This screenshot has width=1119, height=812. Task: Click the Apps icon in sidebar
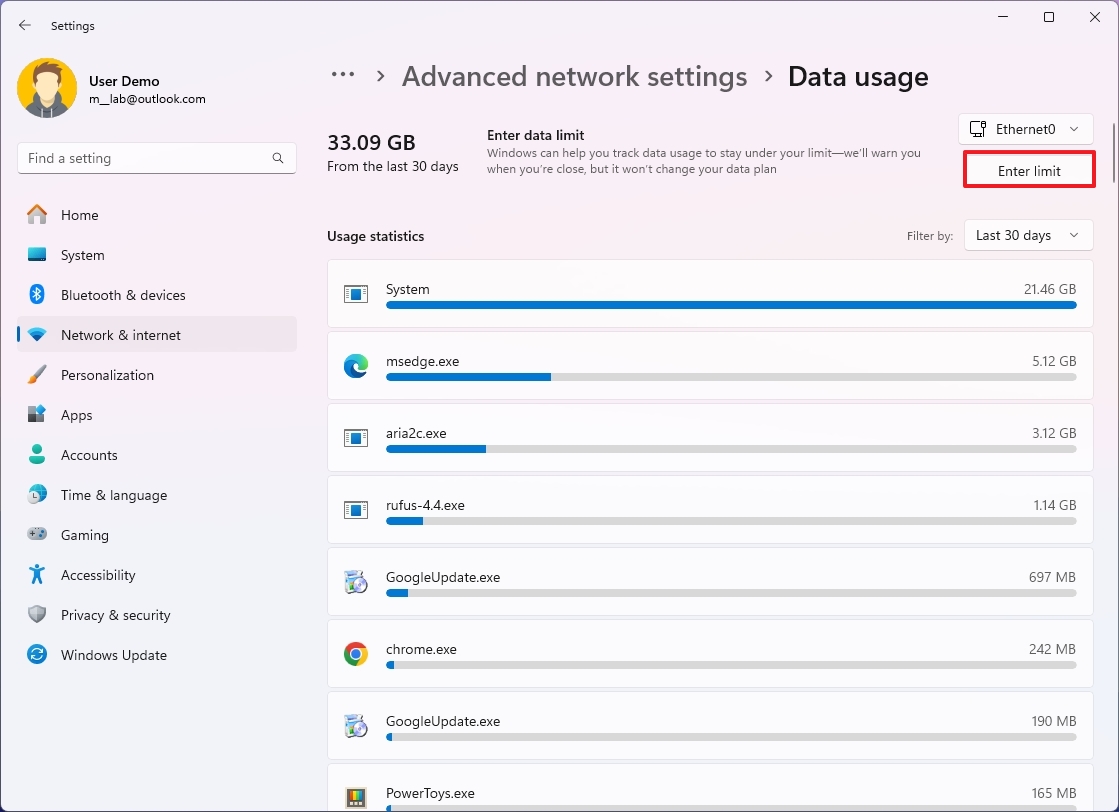36,415
